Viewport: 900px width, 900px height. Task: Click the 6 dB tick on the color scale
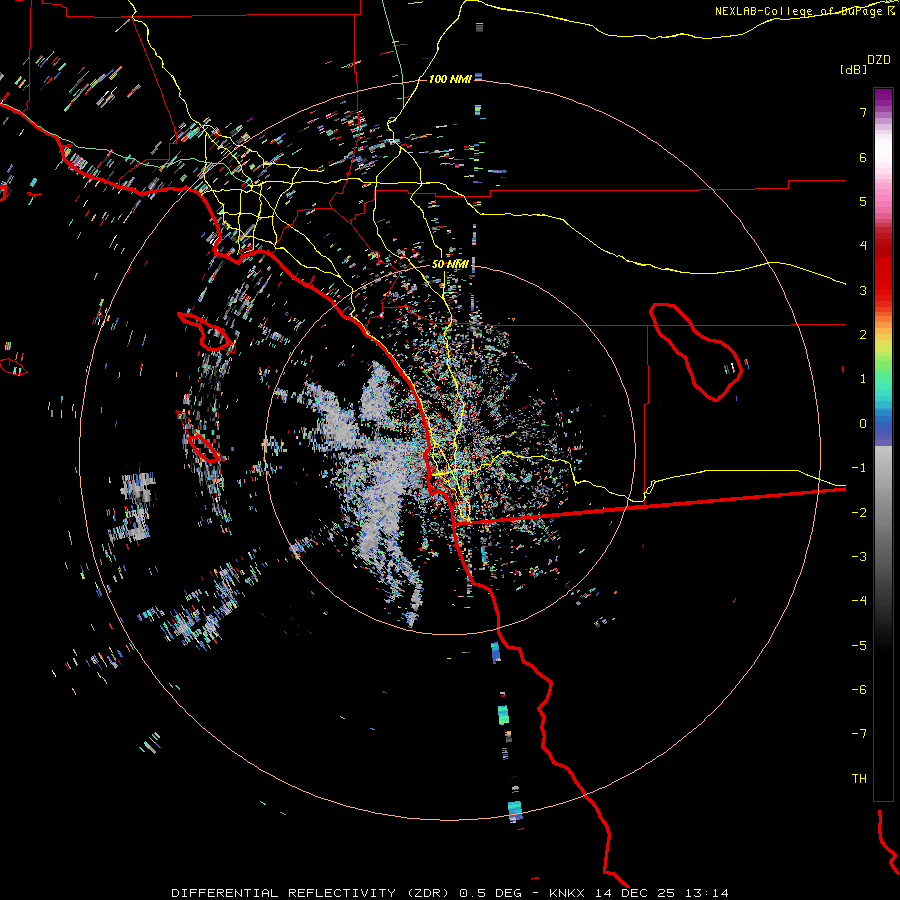[x=863, y=157]
